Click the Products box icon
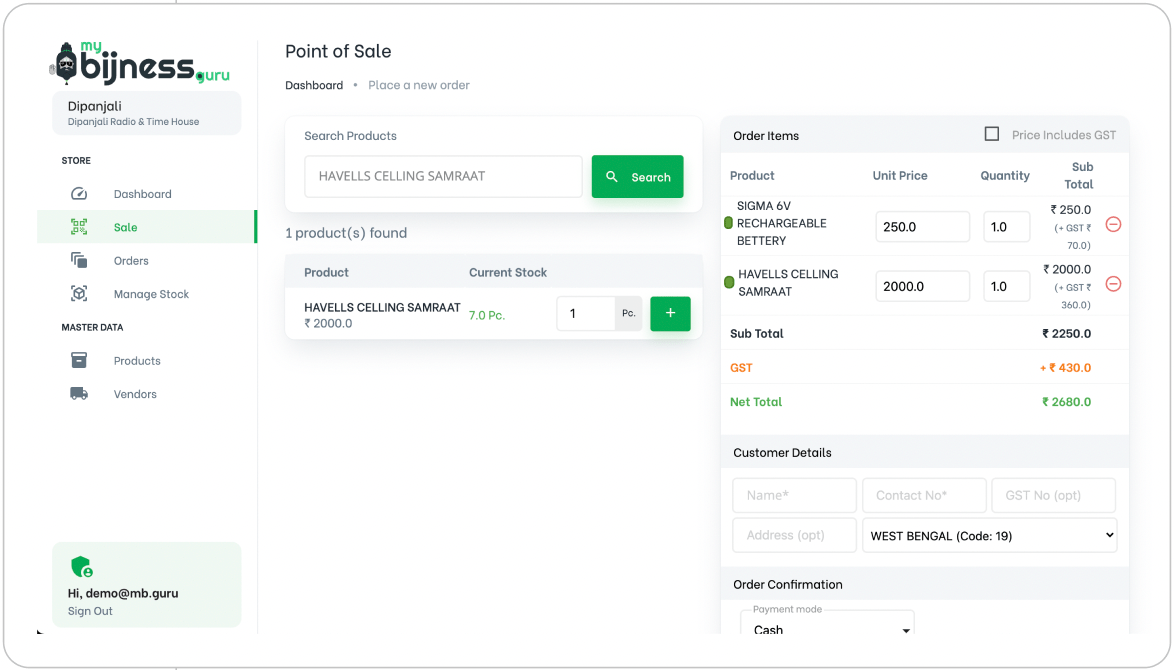Screen dimensions: 1174x670 click(79, 361)
